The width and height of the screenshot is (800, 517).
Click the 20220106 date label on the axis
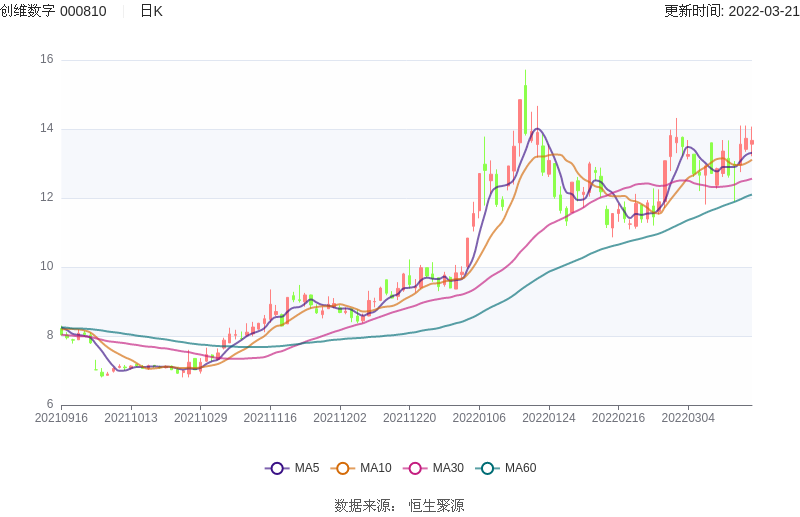(479, 418)
